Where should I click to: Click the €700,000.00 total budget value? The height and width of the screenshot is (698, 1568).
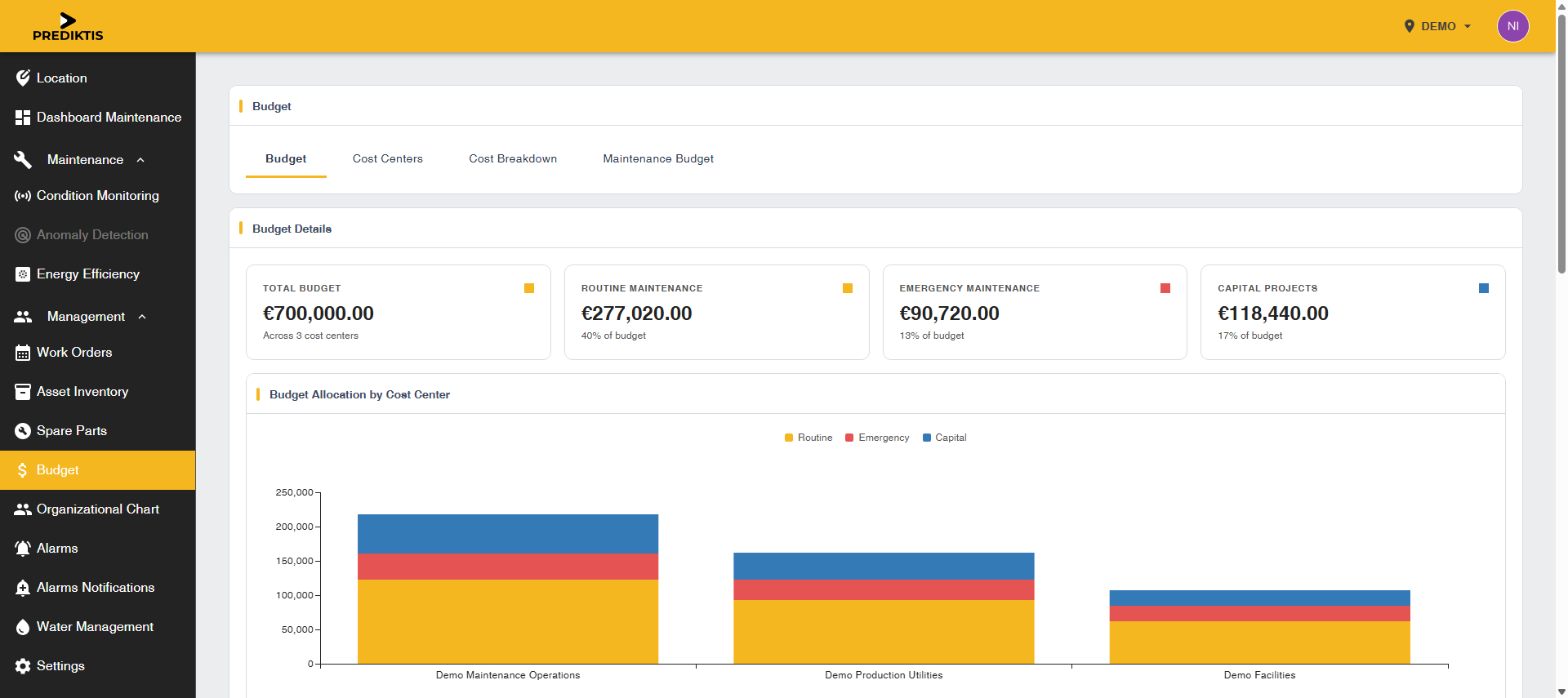(x=318, y=313)
